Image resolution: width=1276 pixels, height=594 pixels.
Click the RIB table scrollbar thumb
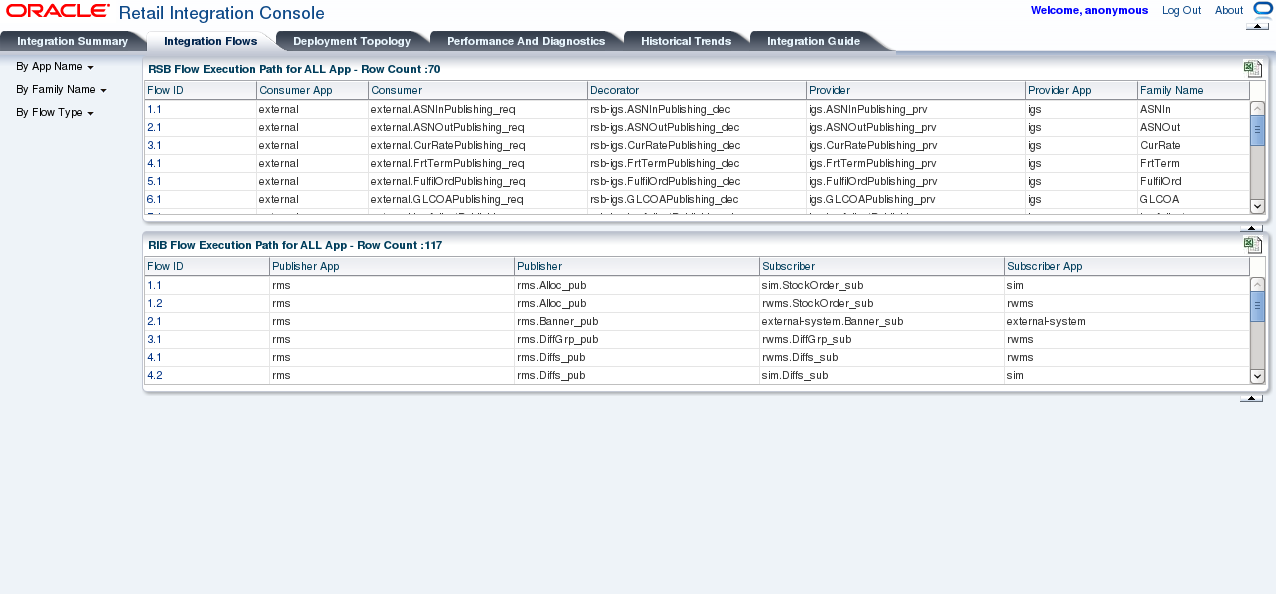point(1257,306)
